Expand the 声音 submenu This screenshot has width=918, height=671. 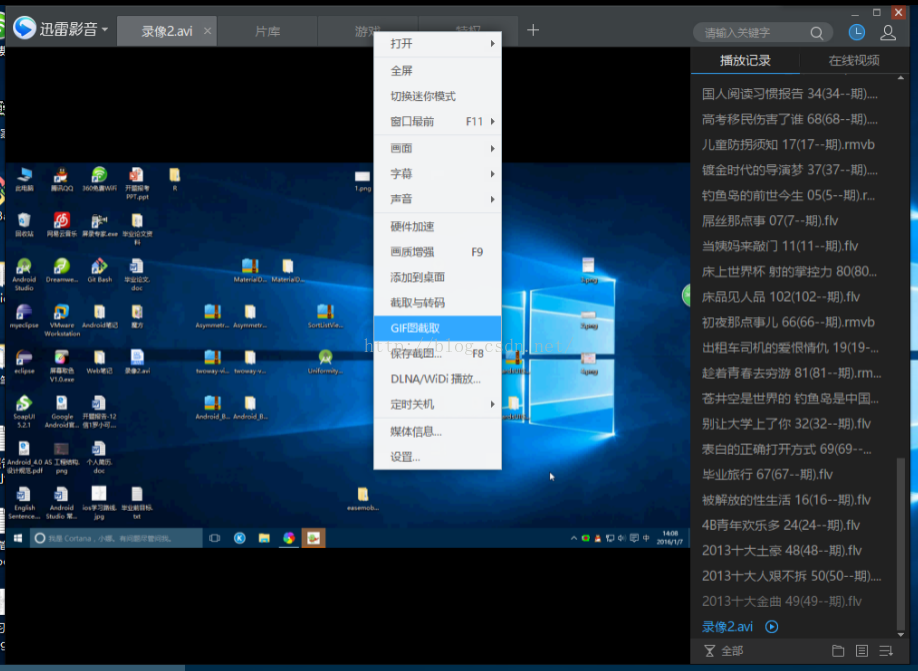[x=437, y=199]
